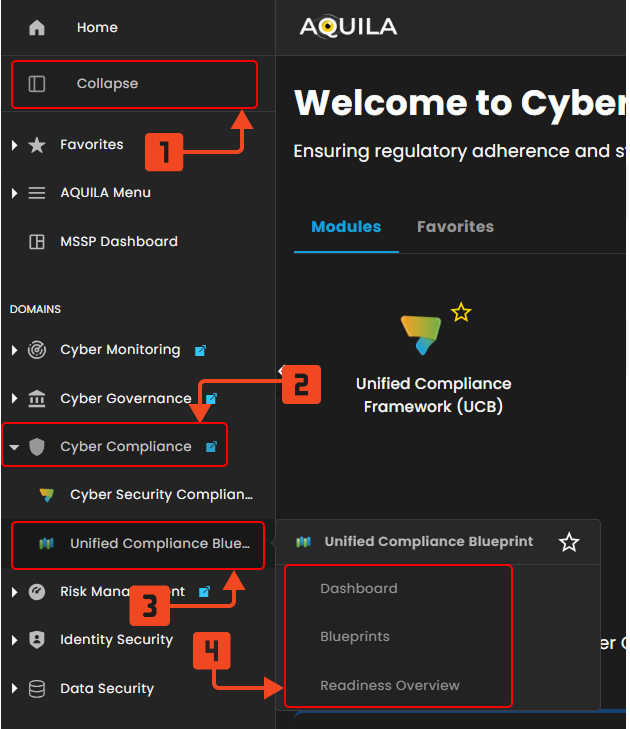
Task: Select Data Security in the sidebar
Action: point(106,689)
